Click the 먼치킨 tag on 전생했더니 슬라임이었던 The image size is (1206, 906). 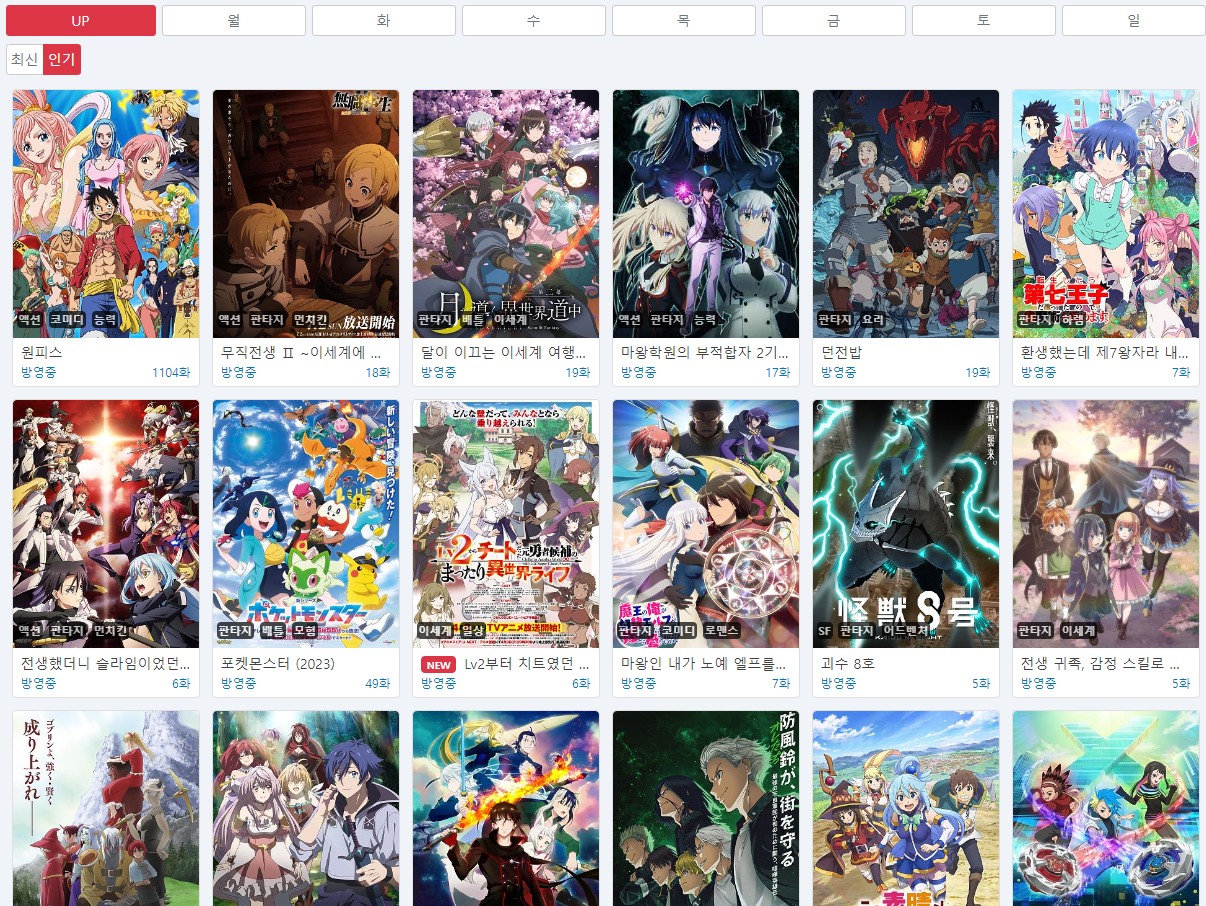pyautogui.click(x=110, y=630)
